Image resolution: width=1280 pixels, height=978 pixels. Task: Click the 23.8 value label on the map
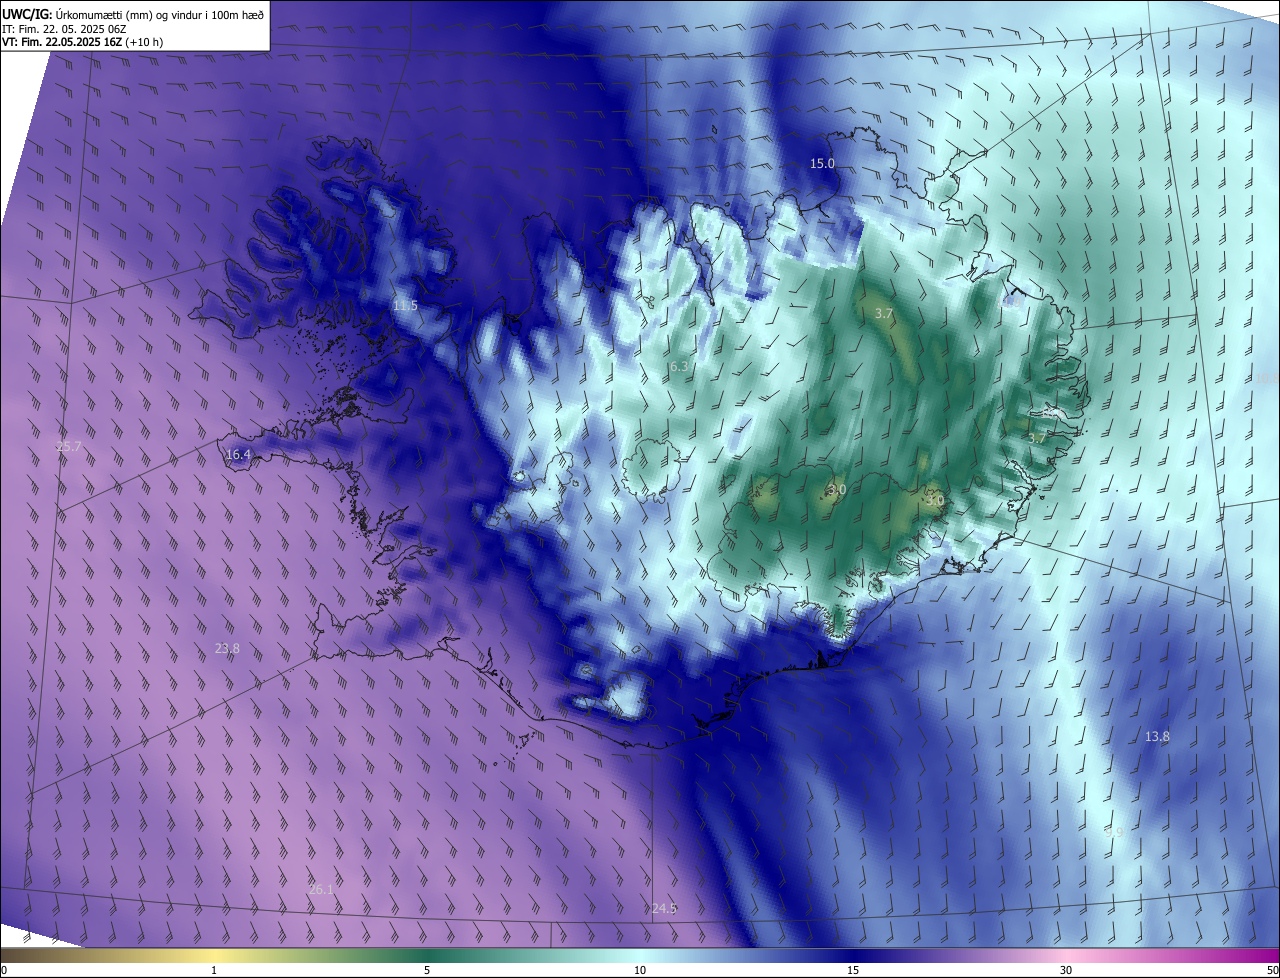[227, 648]
